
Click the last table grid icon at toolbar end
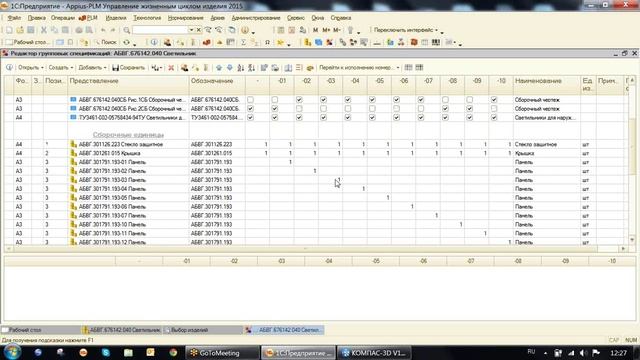(x=419, y=68)
